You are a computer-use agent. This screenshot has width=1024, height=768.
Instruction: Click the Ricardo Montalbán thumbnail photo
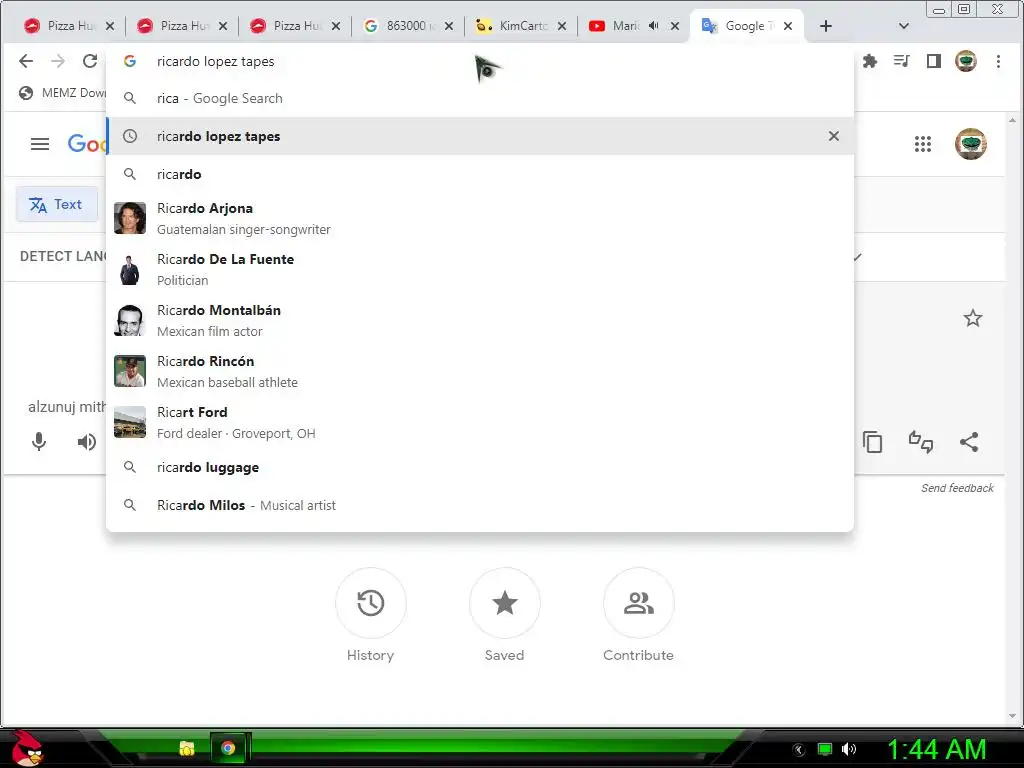click(130, 320)
